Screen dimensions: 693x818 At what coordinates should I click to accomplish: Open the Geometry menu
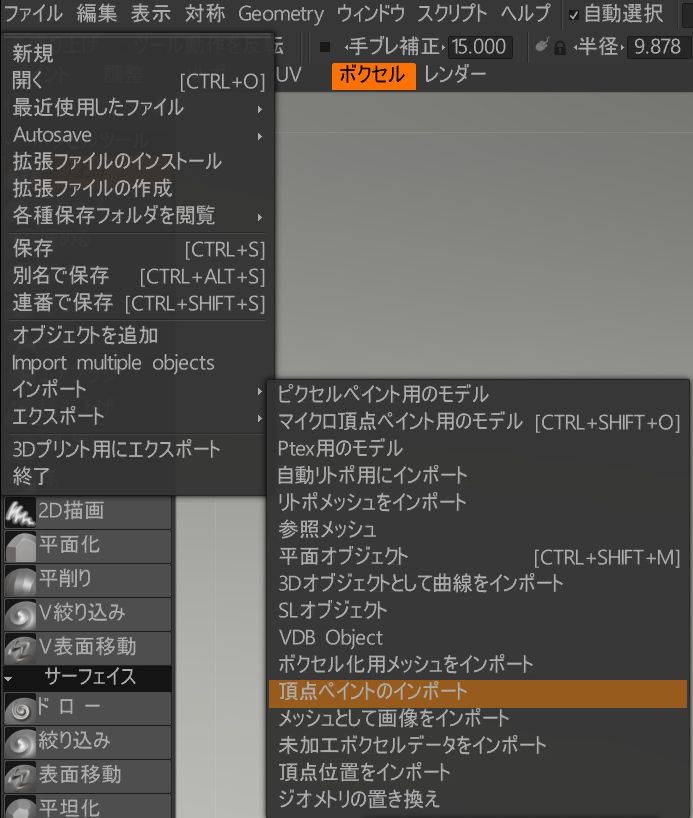click(281, 14)
